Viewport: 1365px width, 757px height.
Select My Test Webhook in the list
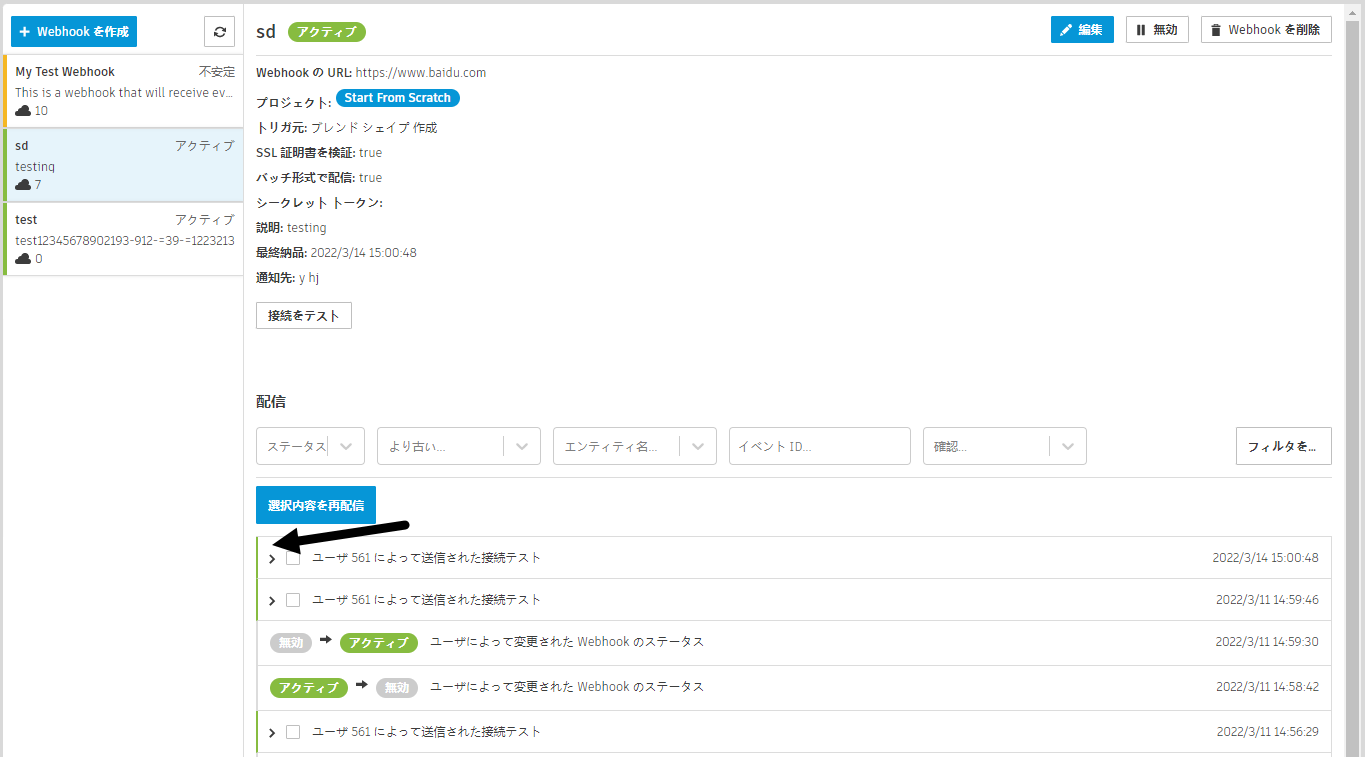pyautogui.click(x=123, y=91)
